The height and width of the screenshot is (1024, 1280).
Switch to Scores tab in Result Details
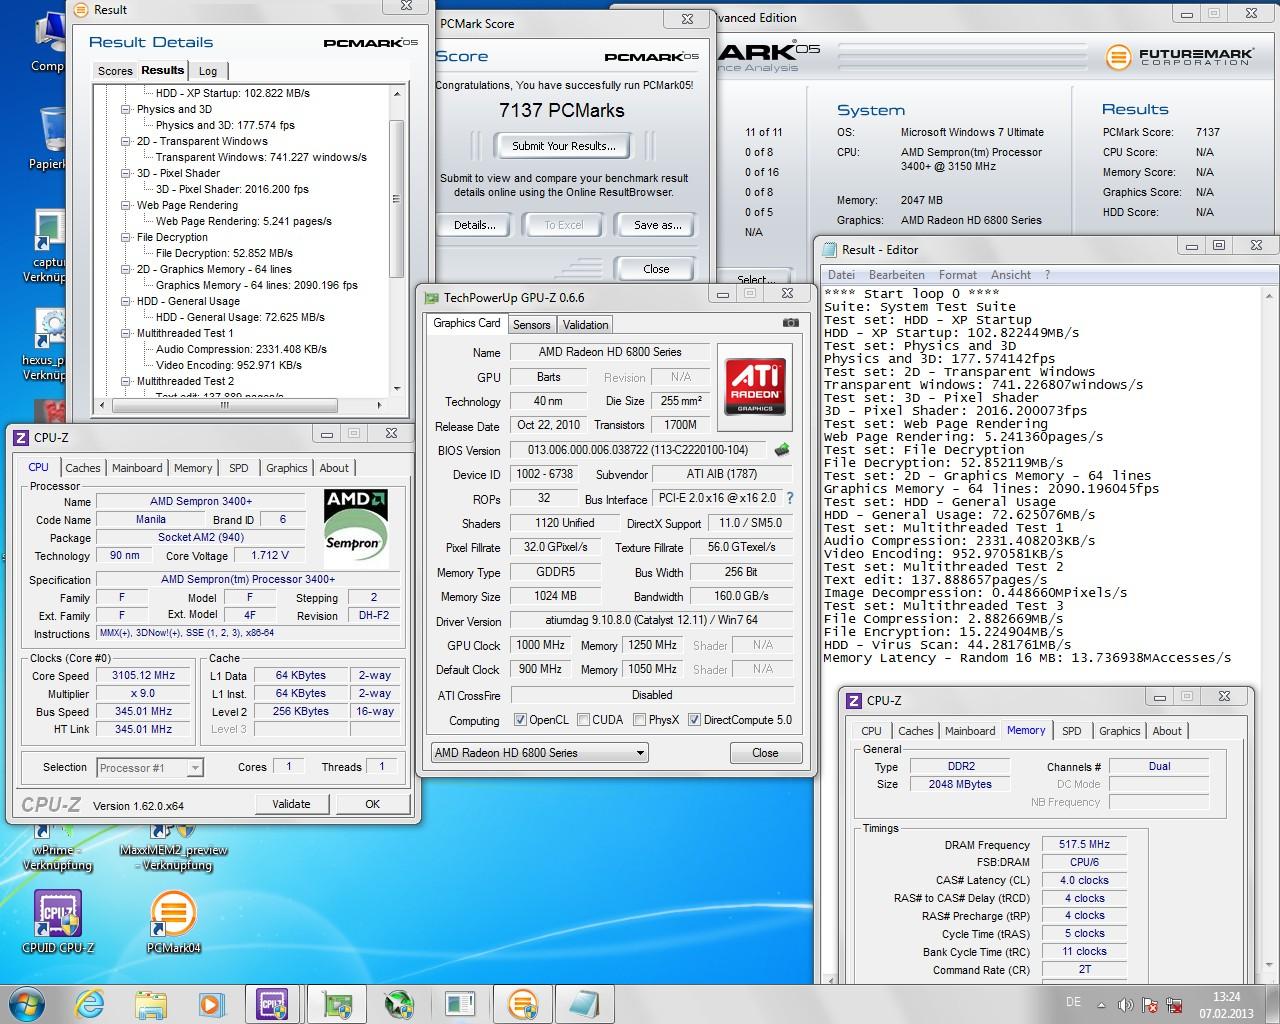tap(114, 71)
